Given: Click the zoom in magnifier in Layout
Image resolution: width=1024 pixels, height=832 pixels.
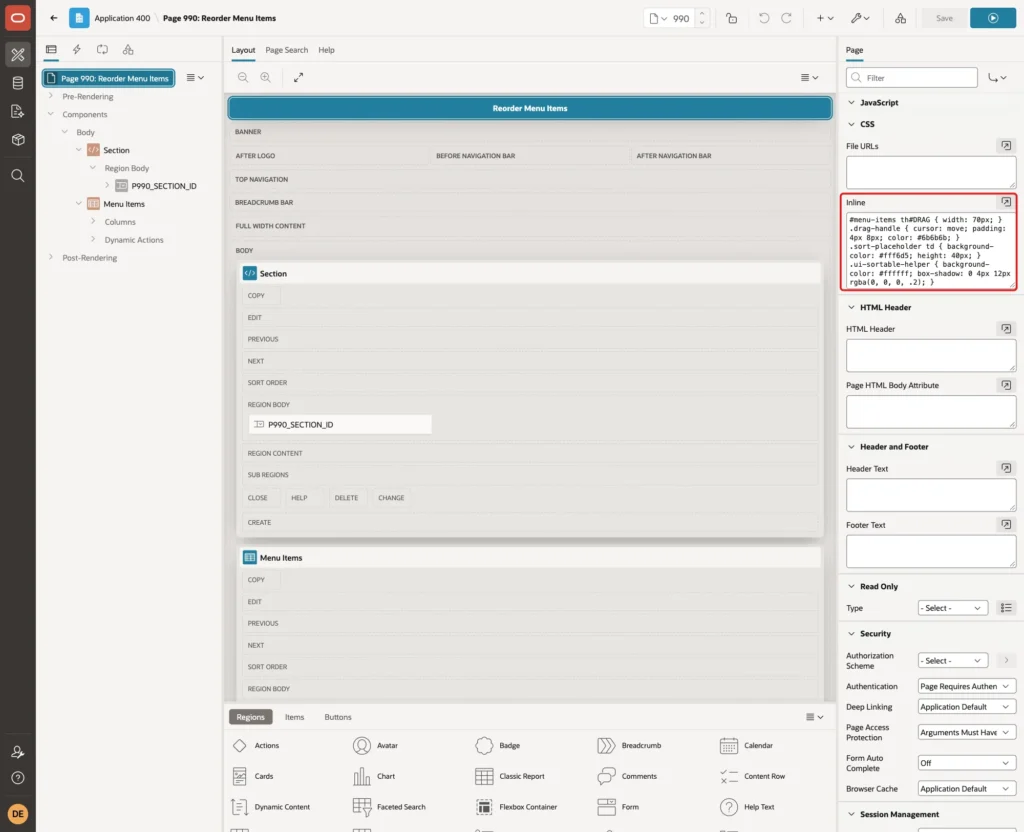Looking at the screenshot, I should [266, 77].
